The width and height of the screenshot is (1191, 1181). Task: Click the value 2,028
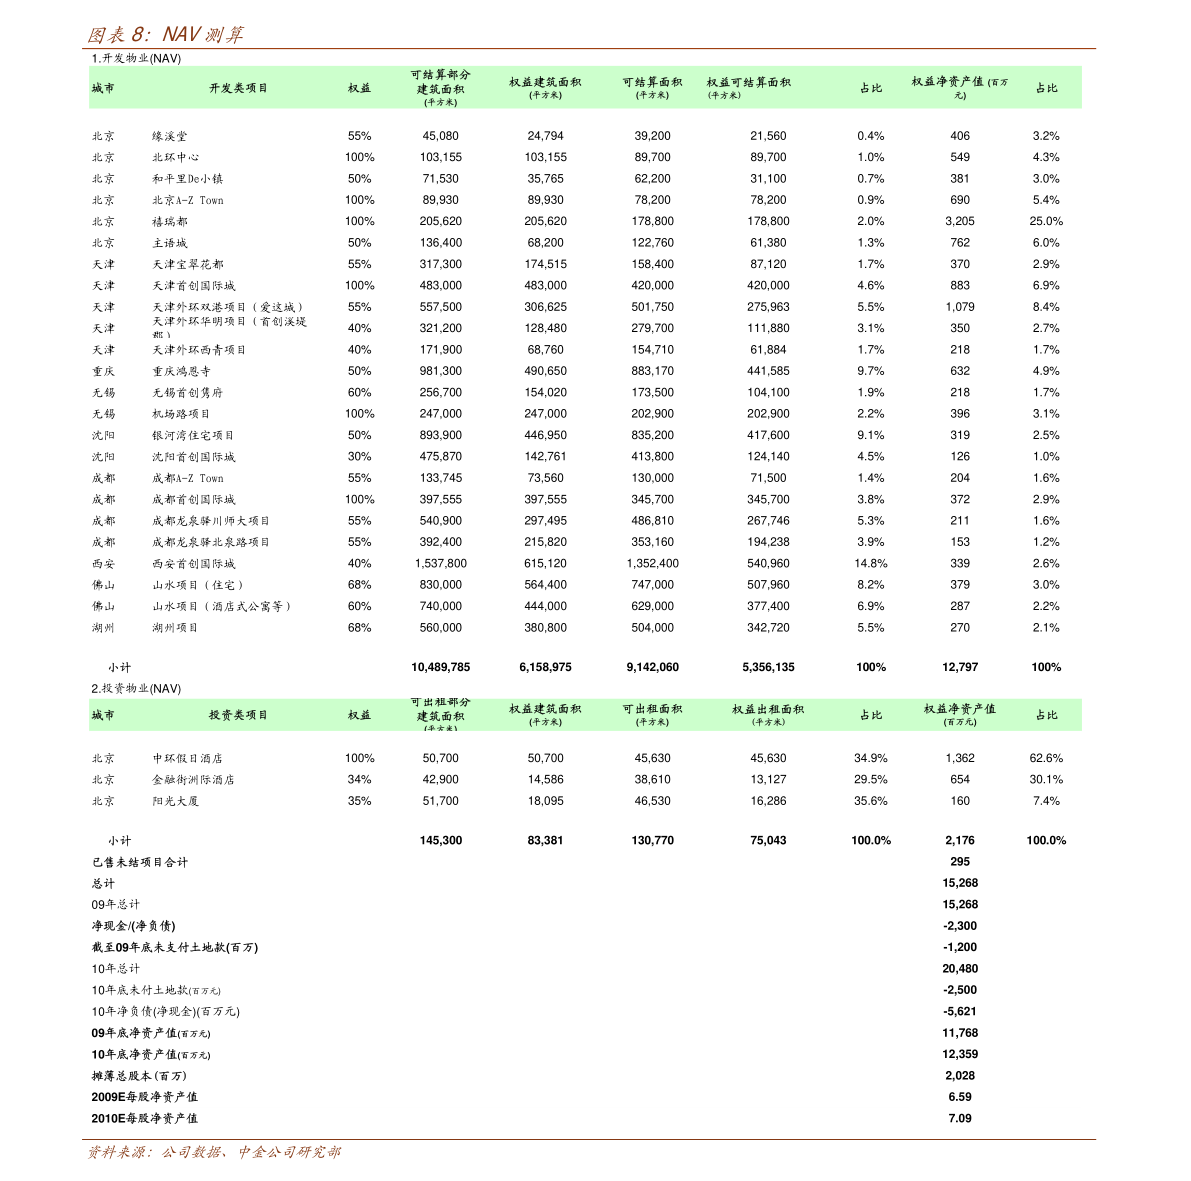coord(959,1075)
